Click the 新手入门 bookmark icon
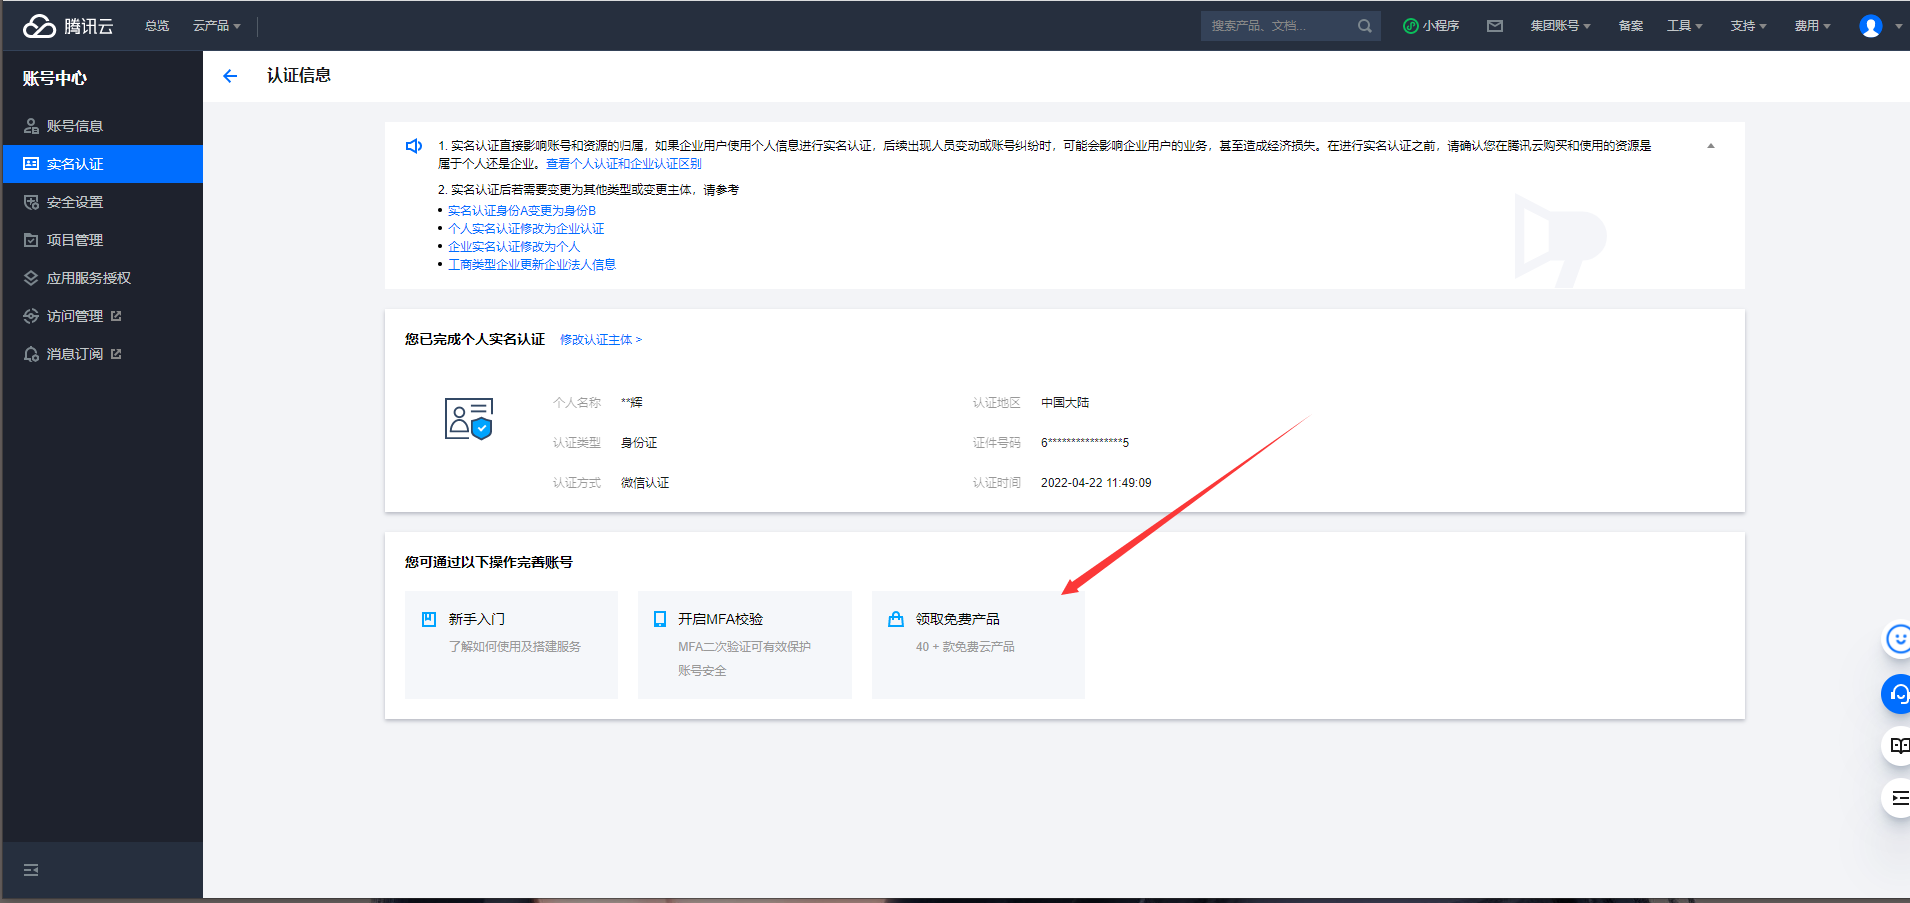1910x903 pixels. point(429,619)
